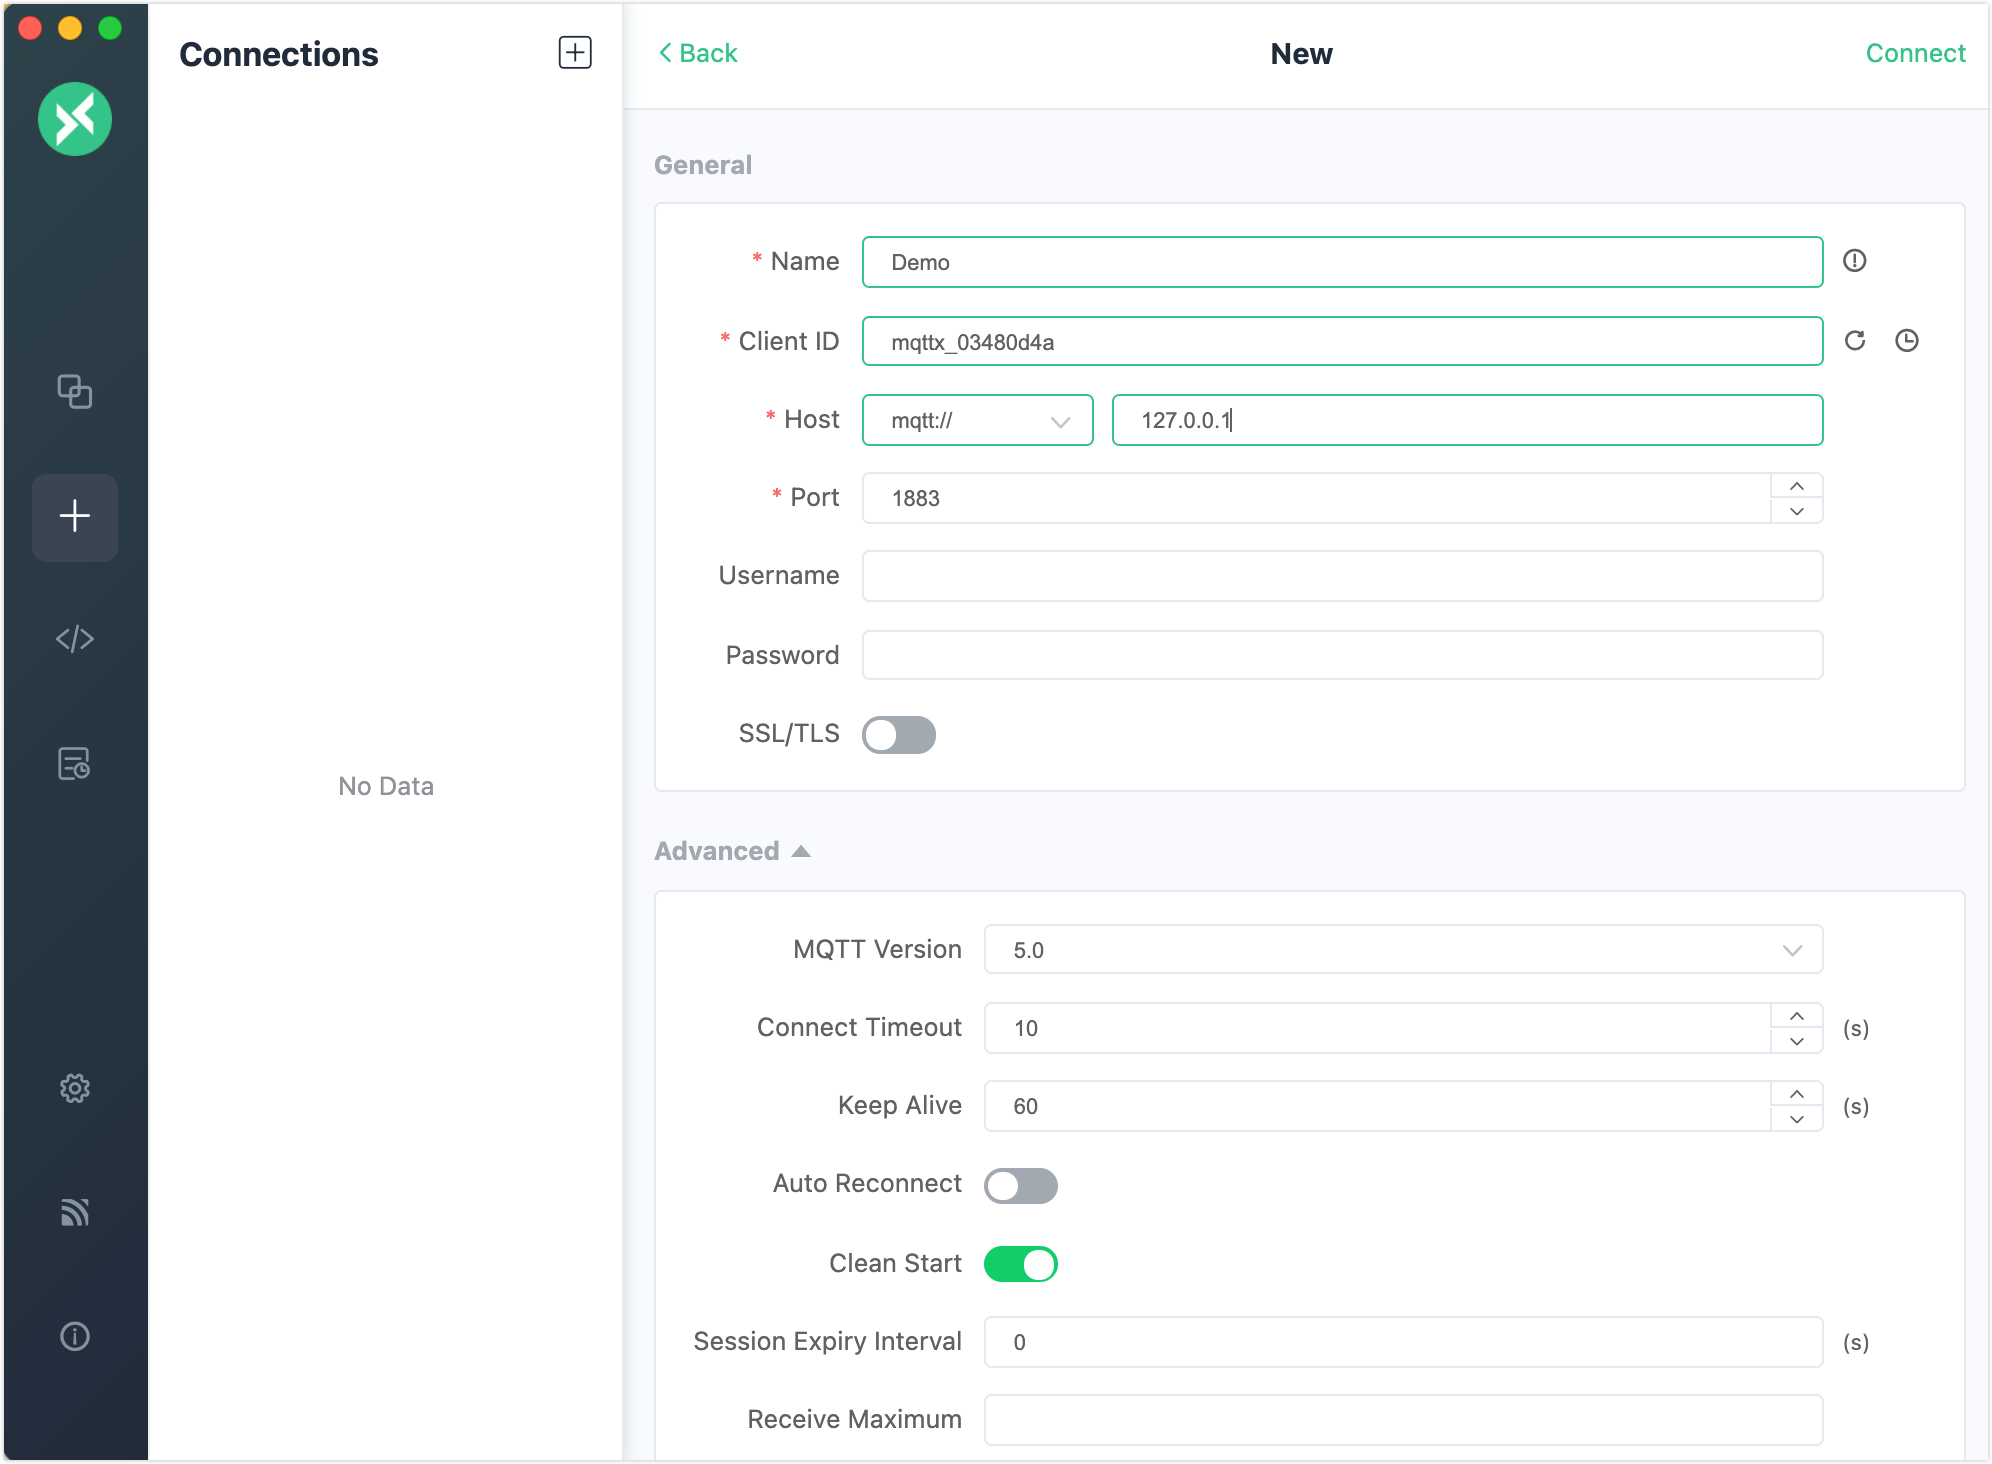Click Connect to establish the connection
Viewport: 1992px width, 1464px height.
point(1915,52)
